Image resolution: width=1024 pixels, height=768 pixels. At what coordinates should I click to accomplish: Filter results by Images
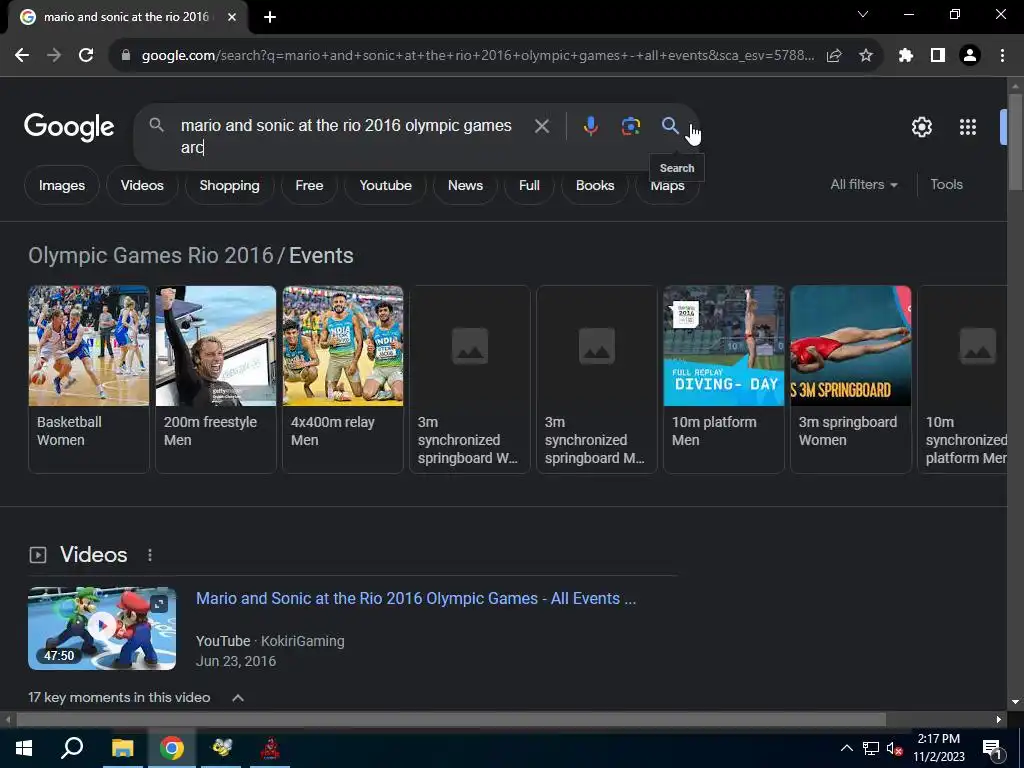62,185
